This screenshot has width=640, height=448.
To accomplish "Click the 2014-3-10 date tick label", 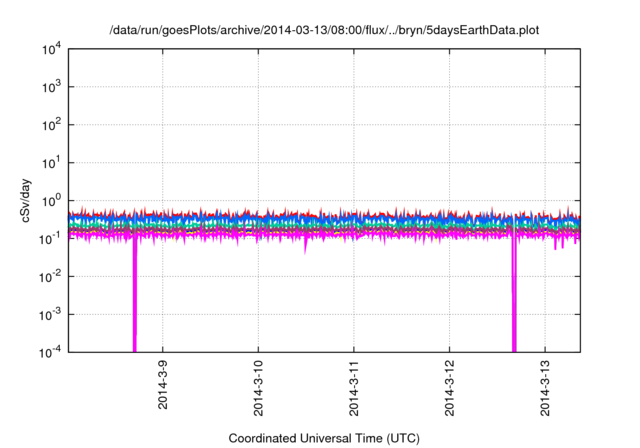I will click(258, 388).
